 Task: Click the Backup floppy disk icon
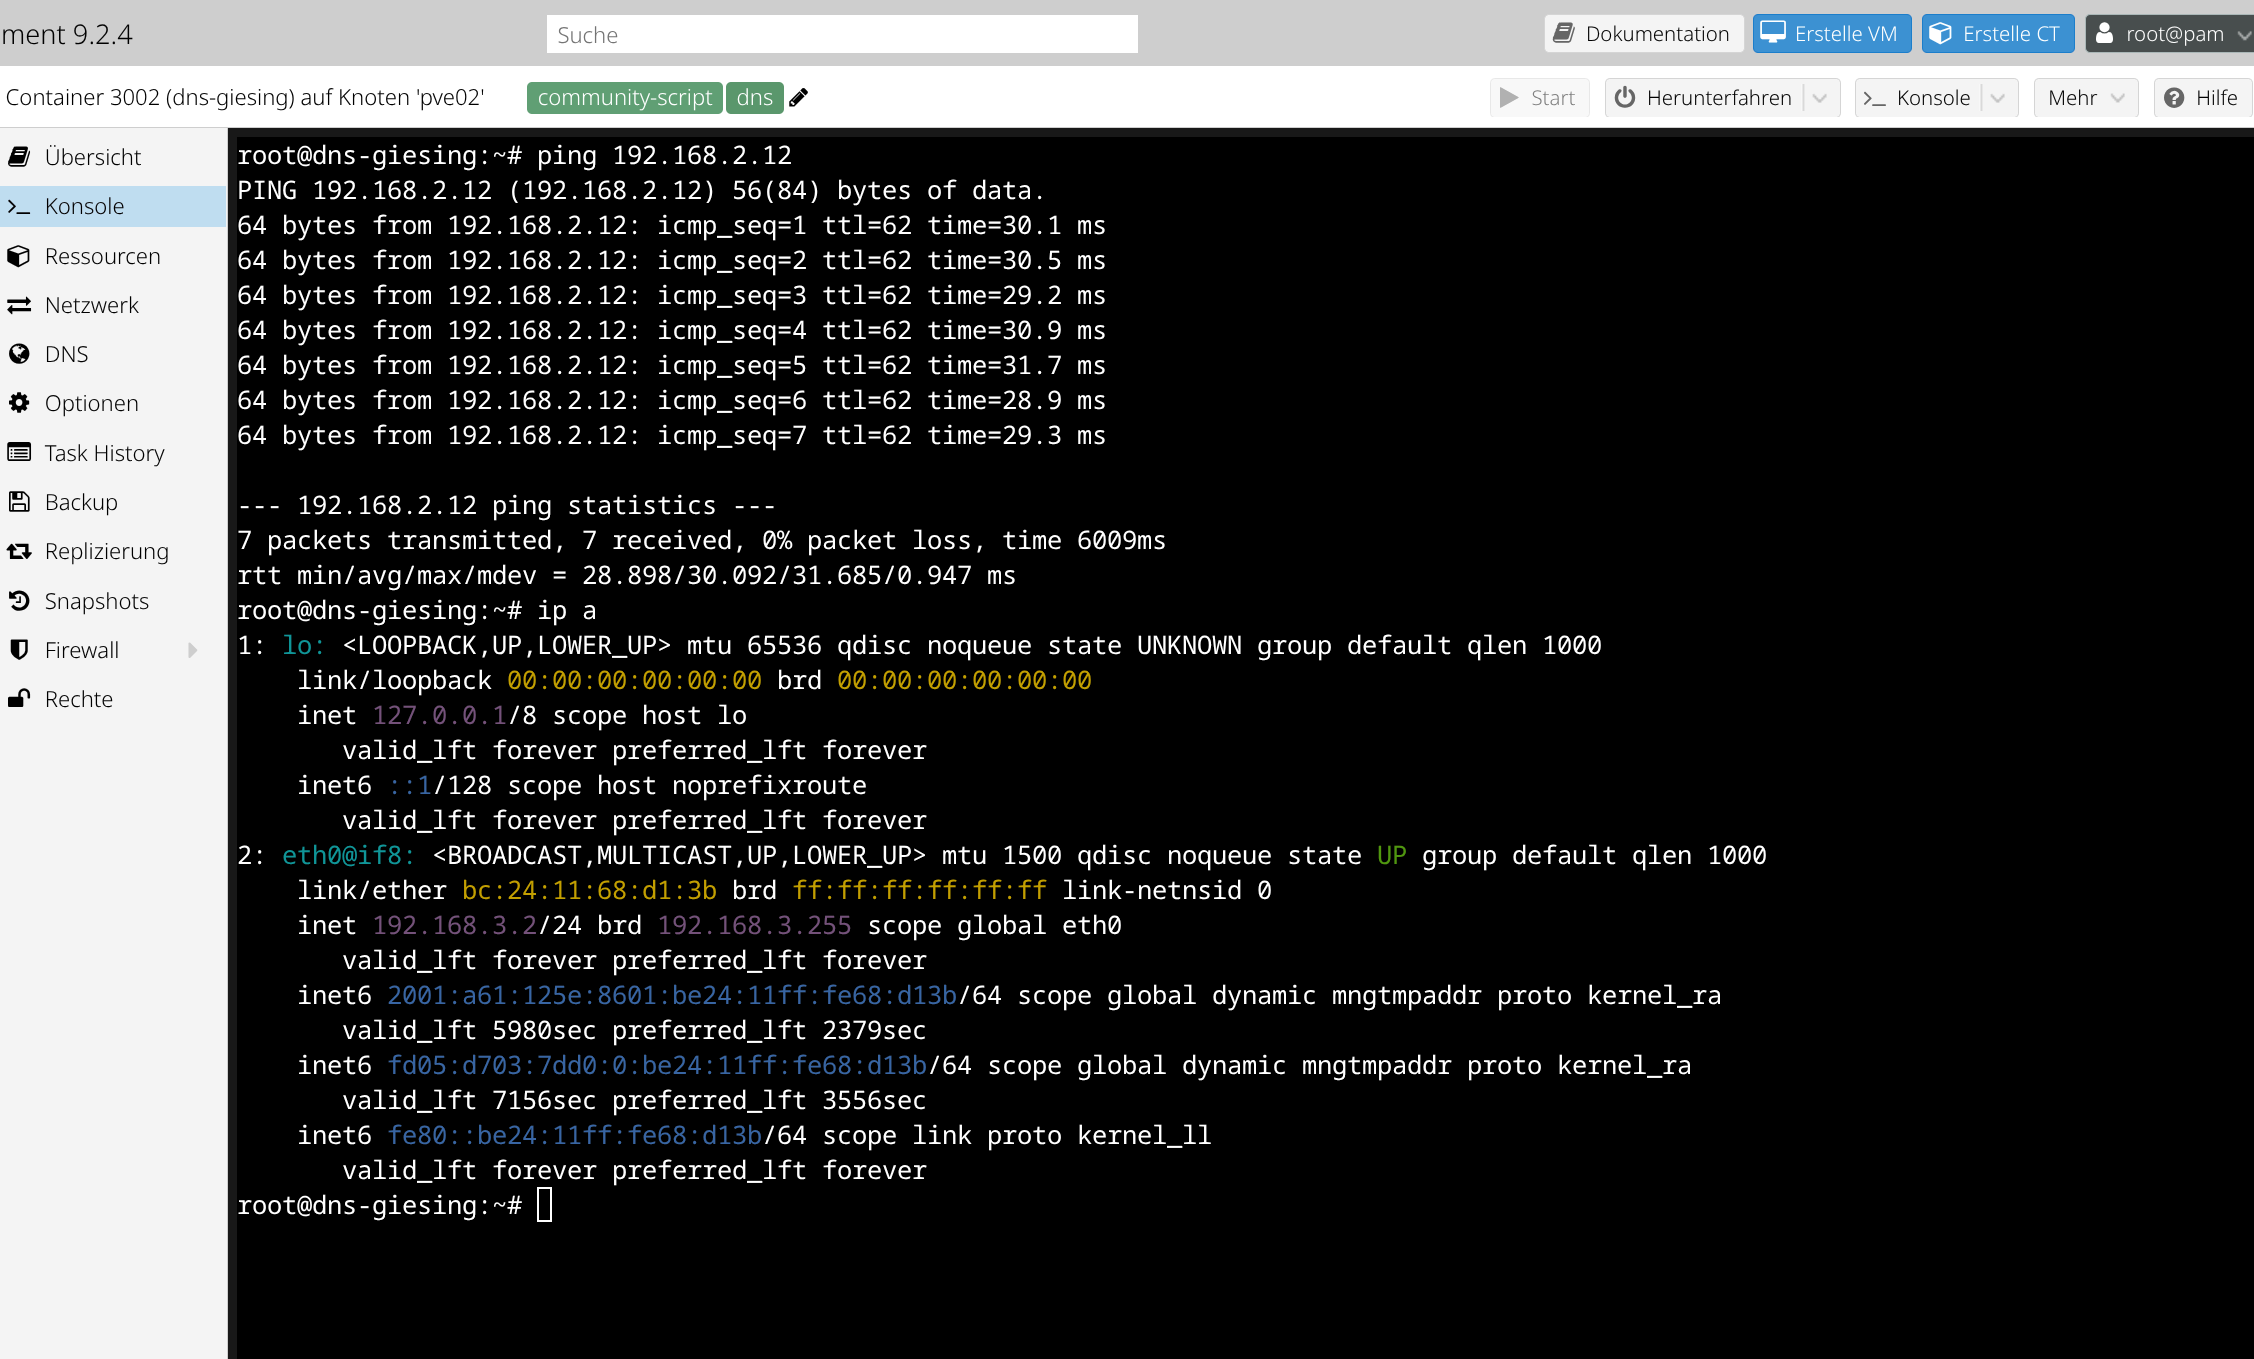[19, 502]
